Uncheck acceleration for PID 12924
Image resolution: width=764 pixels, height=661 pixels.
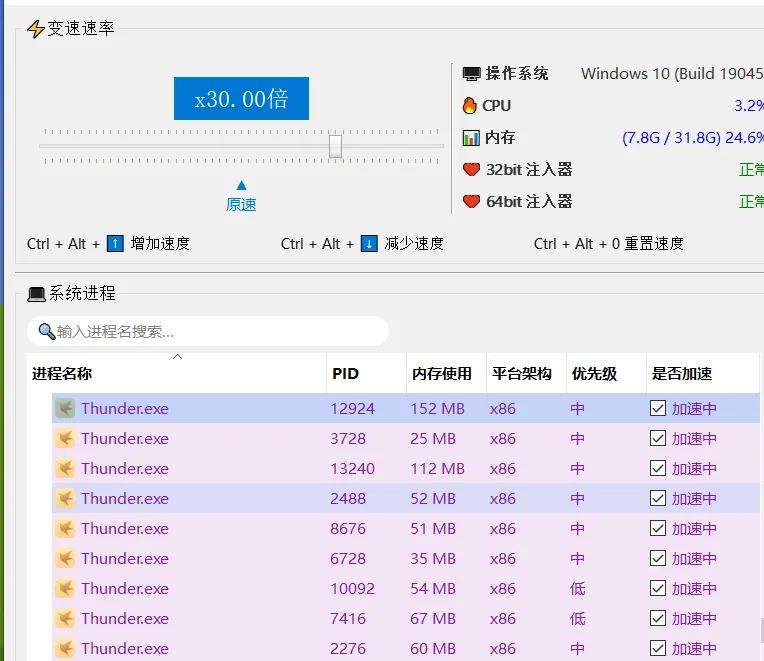(x=658, y=408)
